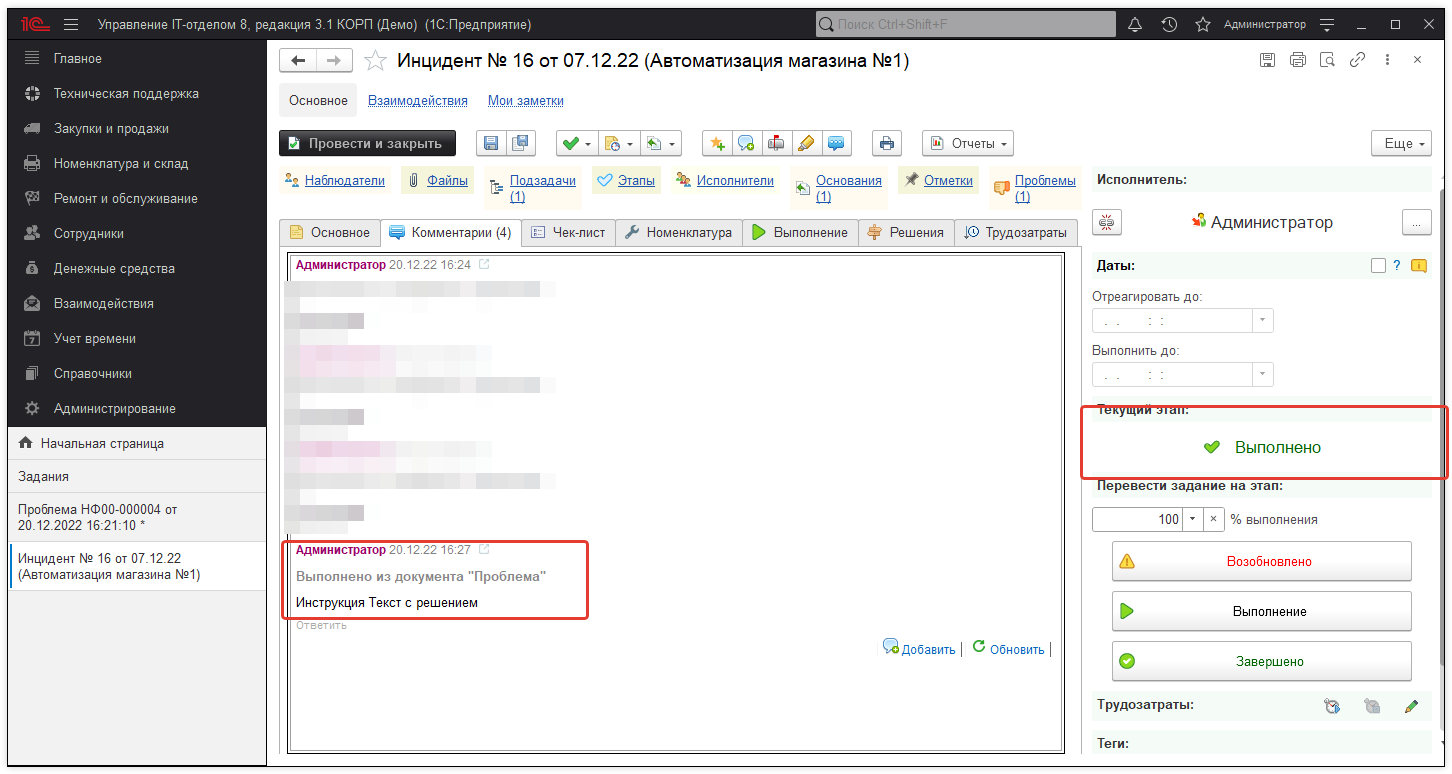The image size is (1452, 774).
Task: Click the star favorites icon next to title
Action: [x=375, y=61]
